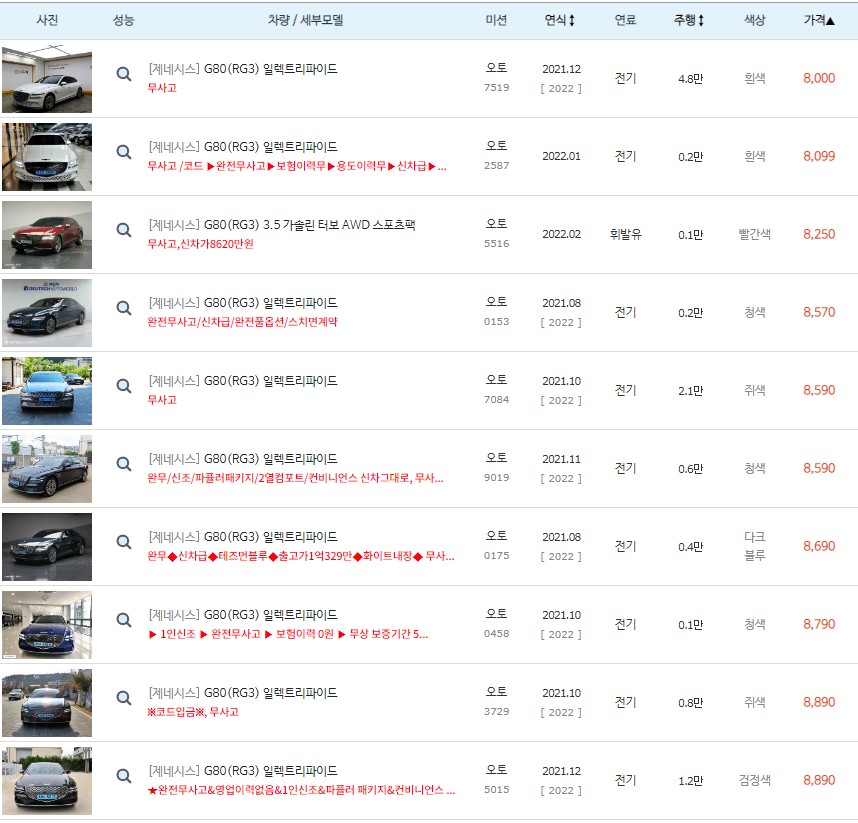Click price 8,790
858x823 pixels.
pyautogui.click(x=819, y=624)
